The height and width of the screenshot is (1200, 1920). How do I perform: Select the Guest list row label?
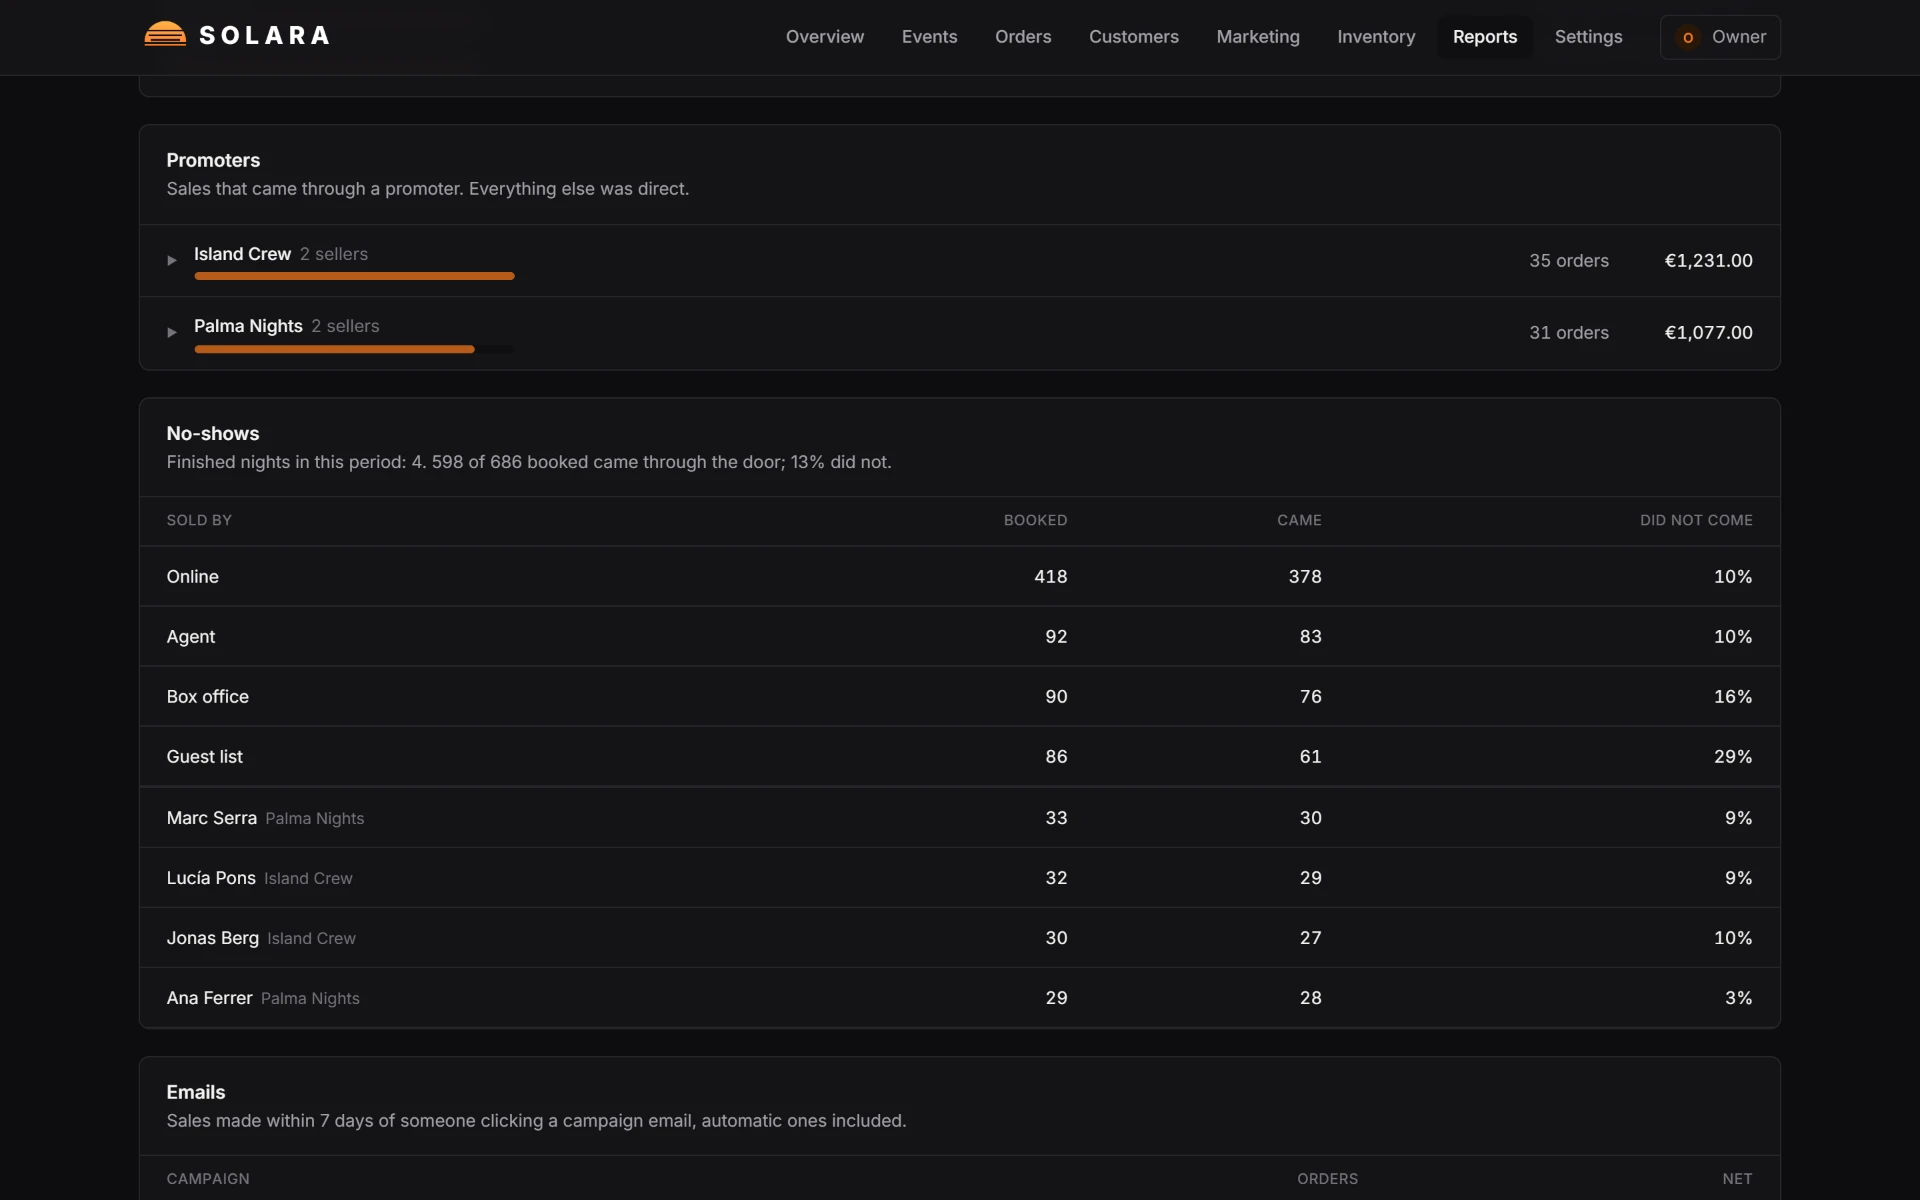tap(204, 756)
